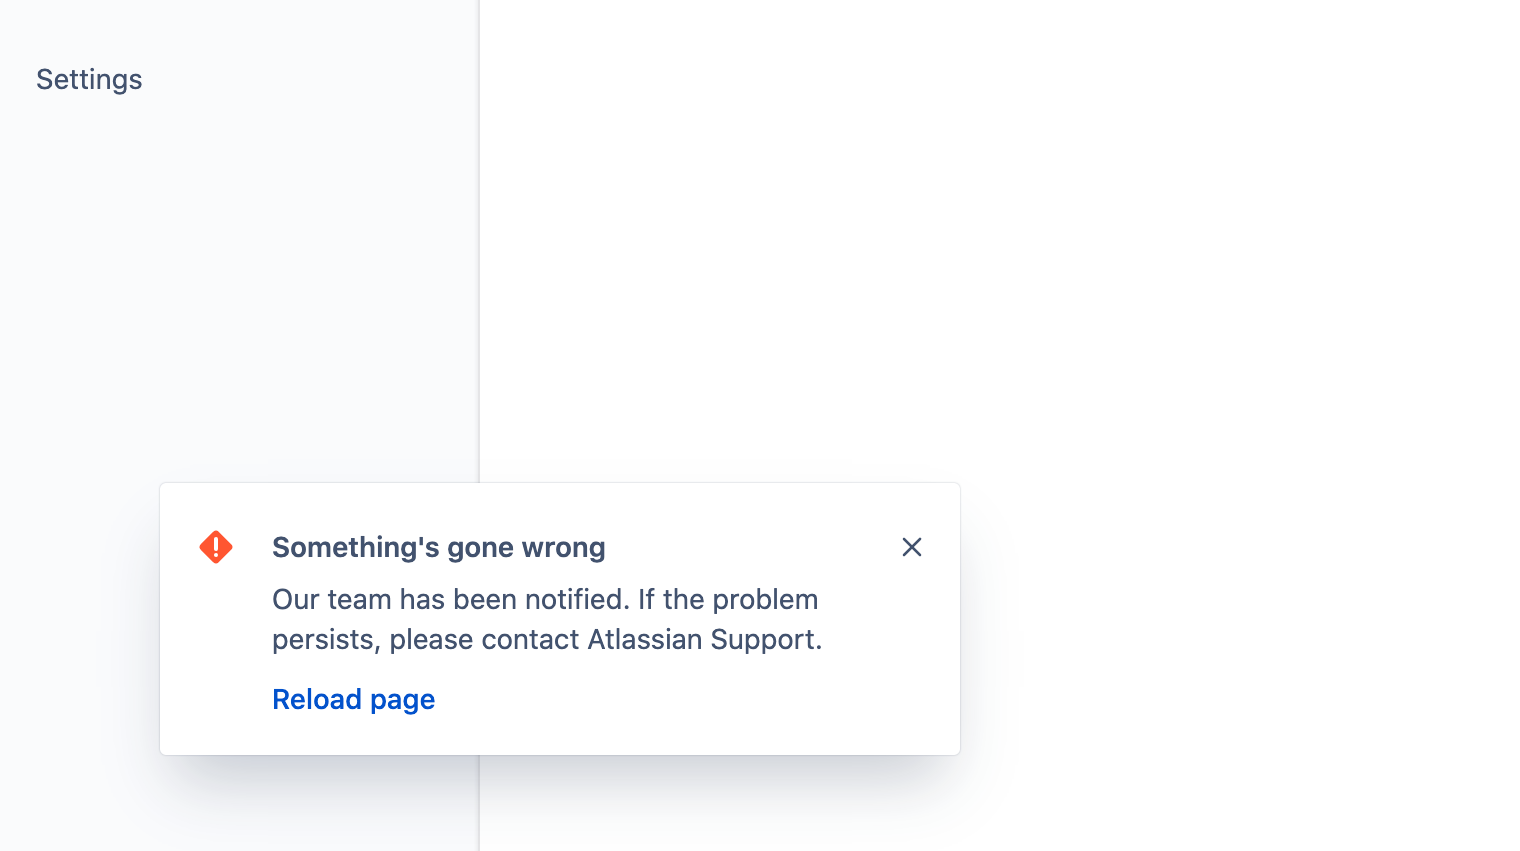Screen dimensions: 1520x851
Task: Click the empty sidebar area below Settings
Action: (240, 300)
